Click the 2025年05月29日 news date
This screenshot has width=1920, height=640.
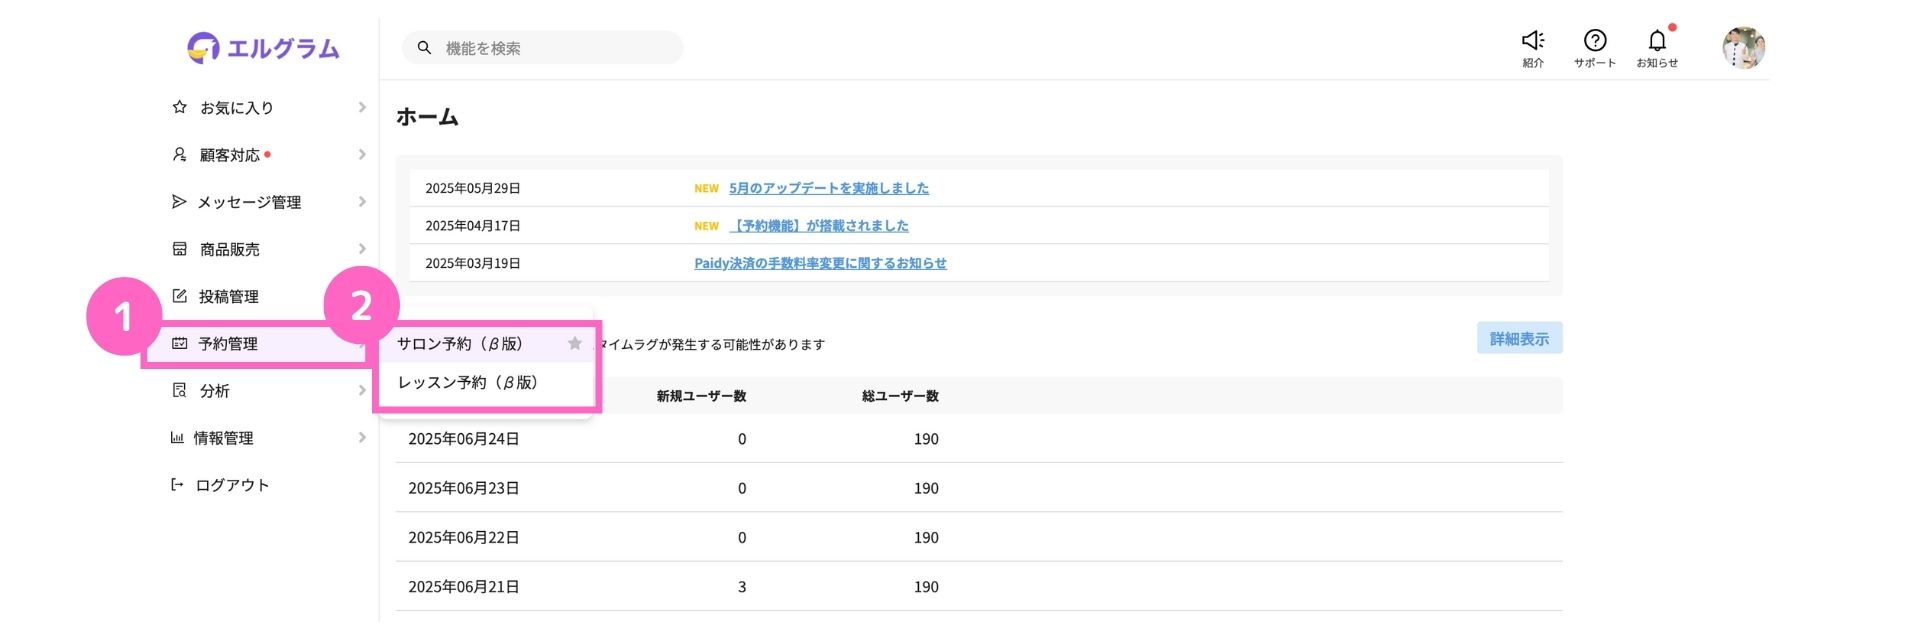coord(472,188)
